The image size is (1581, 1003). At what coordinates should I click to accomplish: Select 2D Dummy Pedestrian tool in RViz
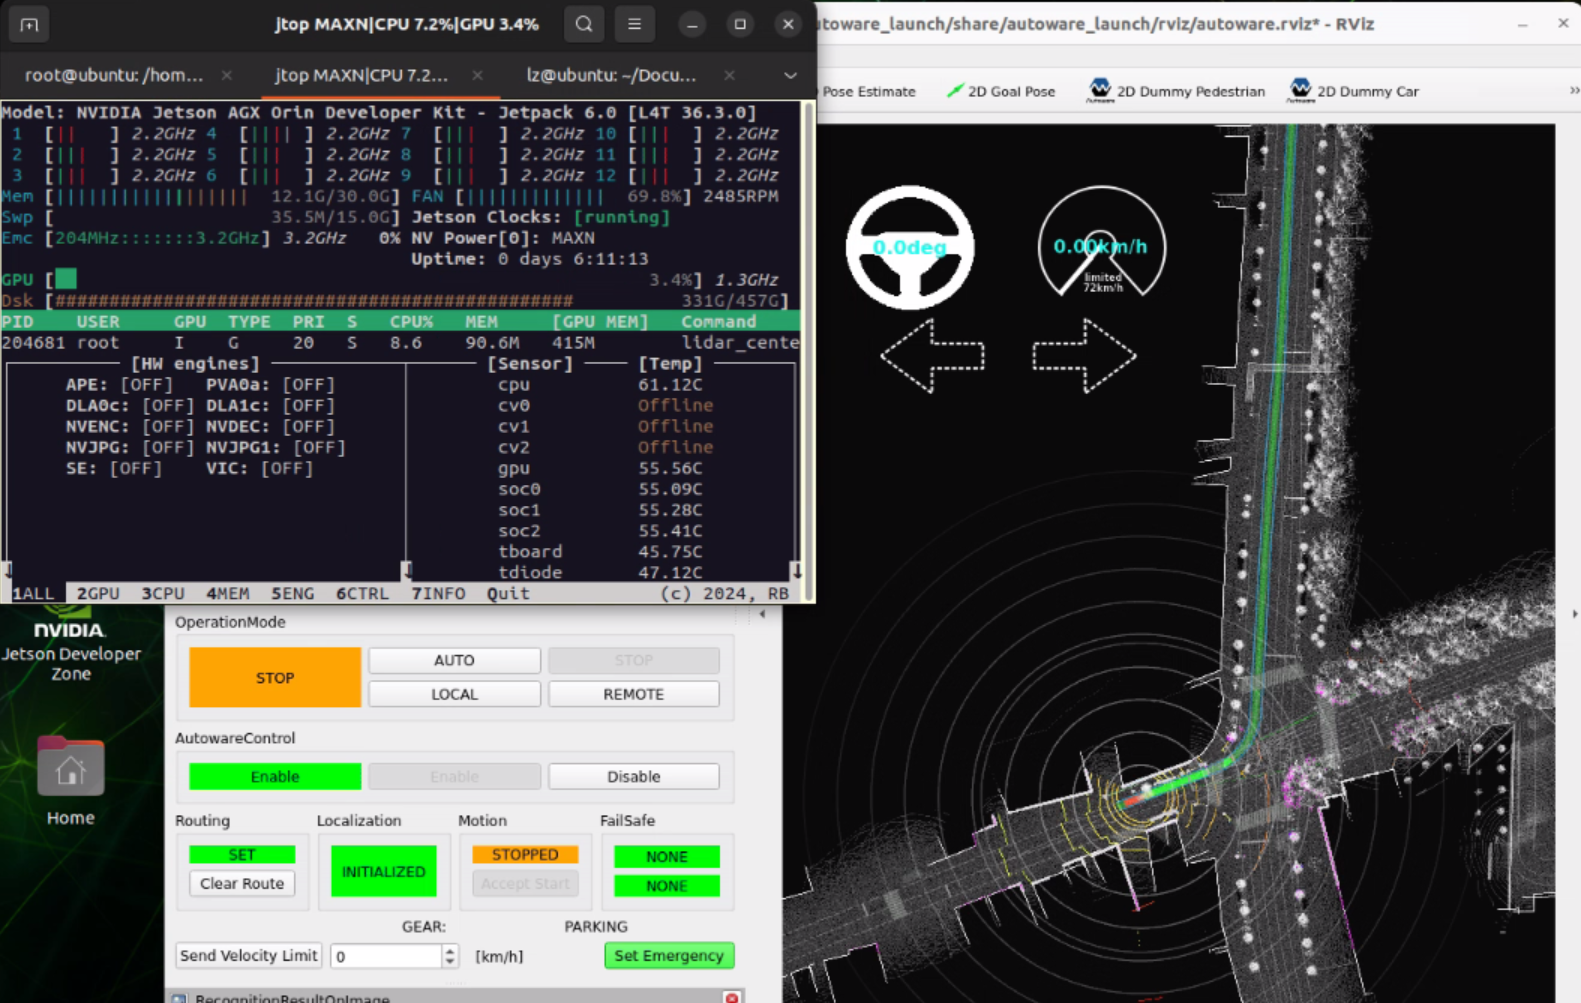(1176, 91)
